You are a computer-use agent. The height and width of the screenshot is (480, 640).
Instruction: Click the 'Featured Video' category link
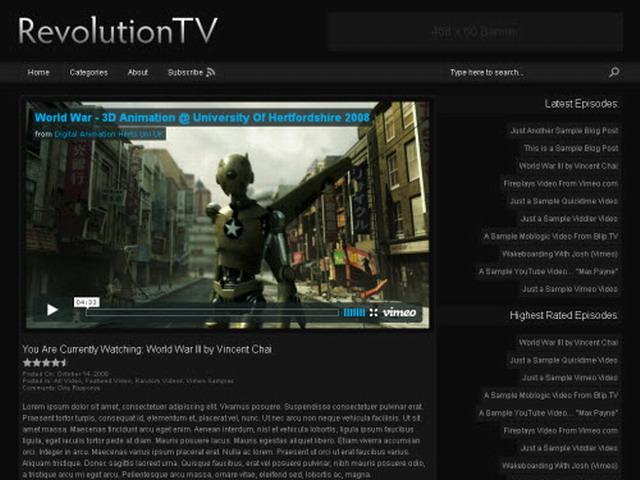coord(107,381)
